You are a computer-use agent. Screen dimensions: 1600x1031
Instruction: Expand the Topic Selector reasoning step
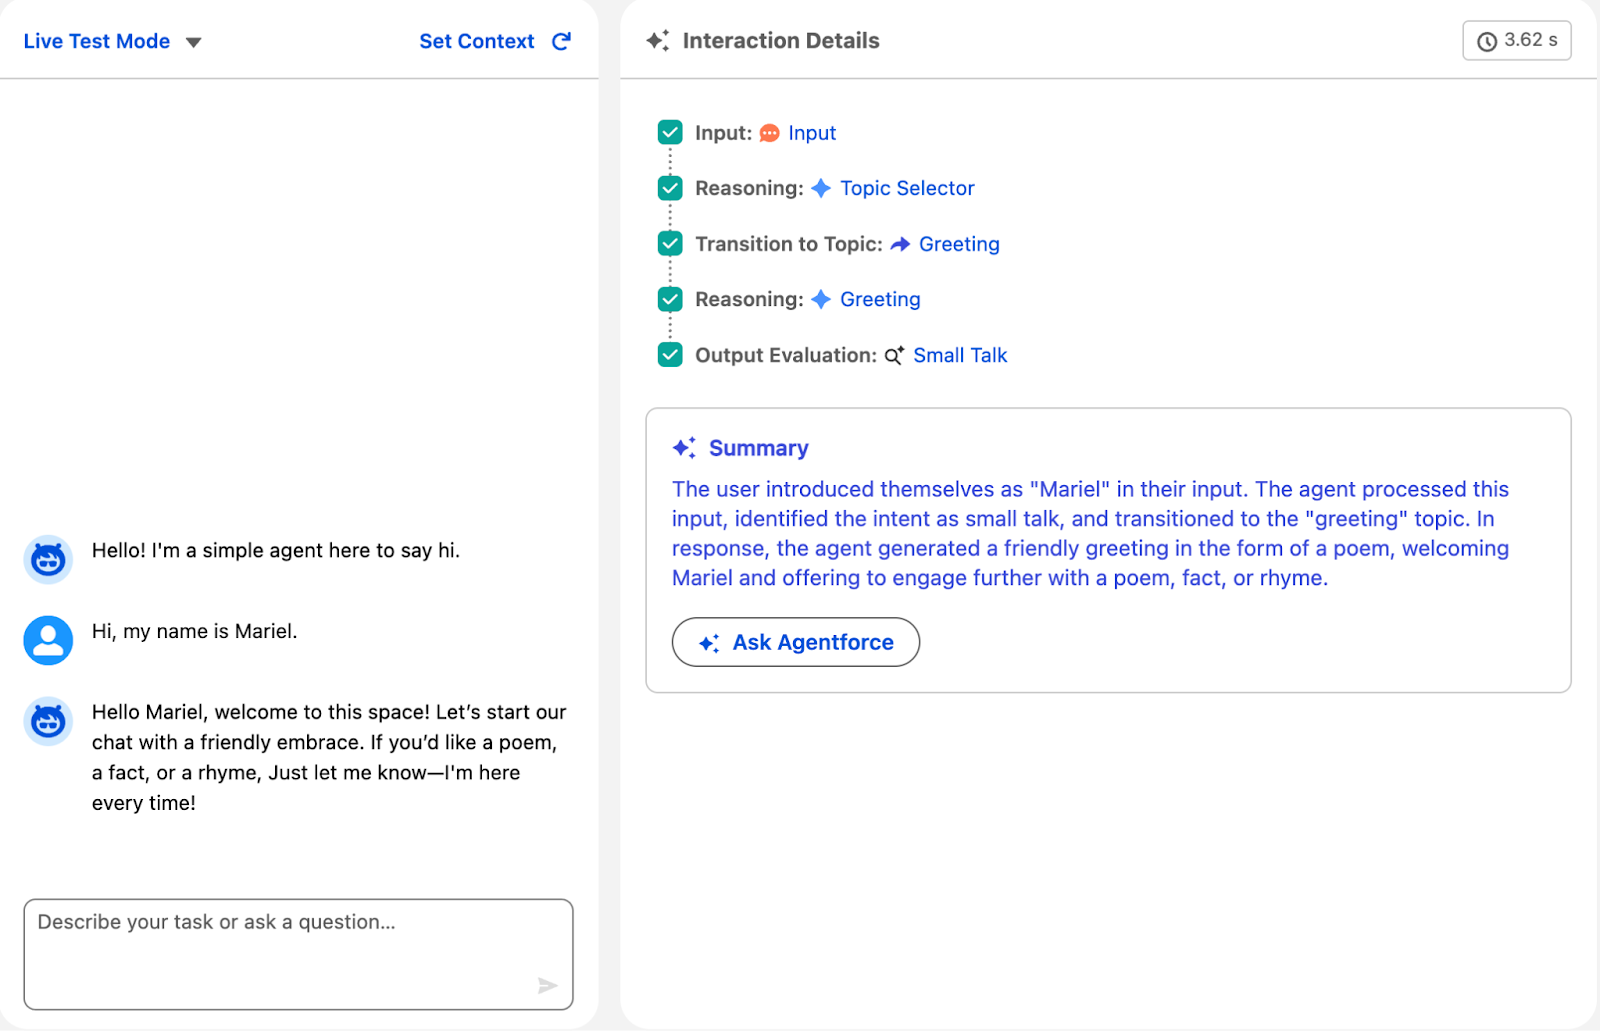[906, 188]
